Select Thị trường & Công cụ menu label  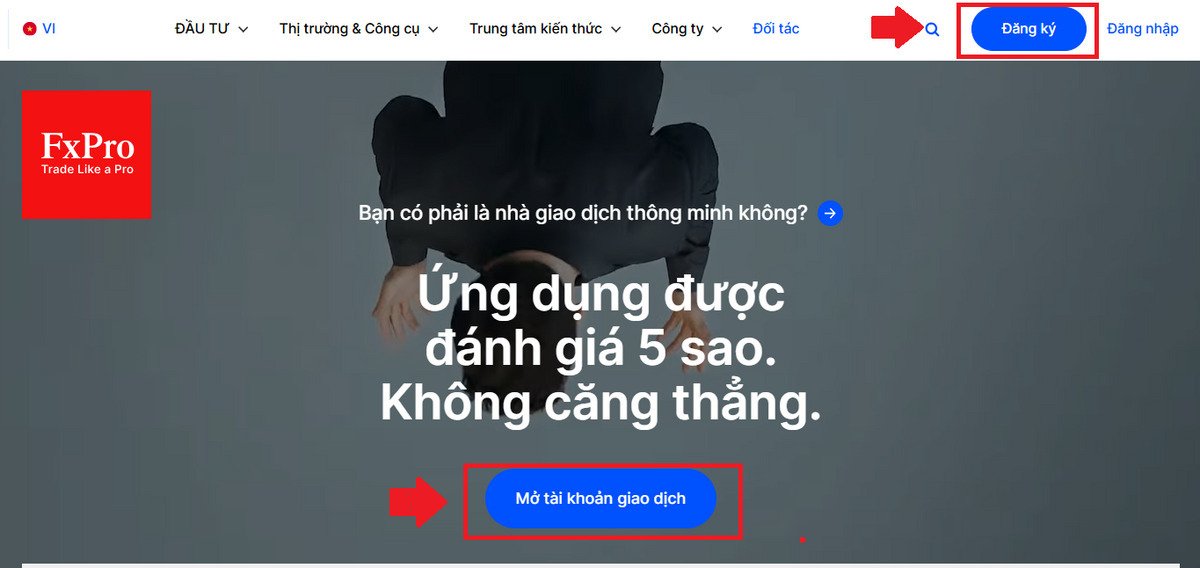pyautogui.click(x=350, y=29)
